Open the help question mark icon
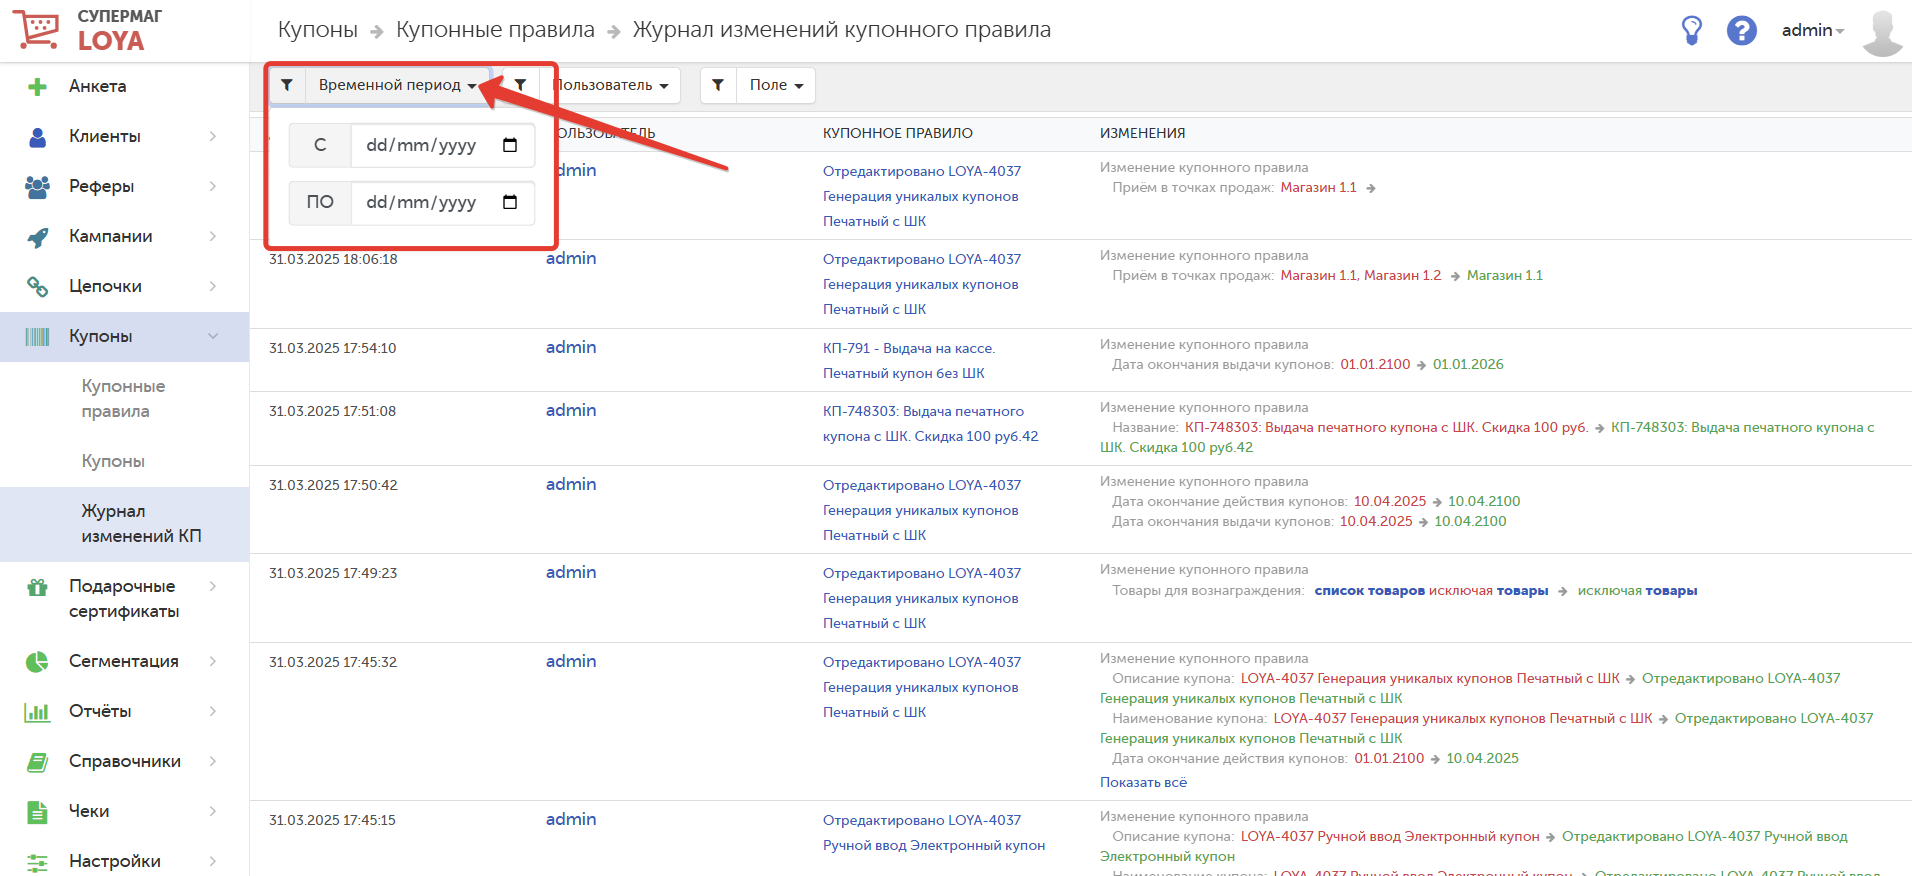 (1741, 31)
